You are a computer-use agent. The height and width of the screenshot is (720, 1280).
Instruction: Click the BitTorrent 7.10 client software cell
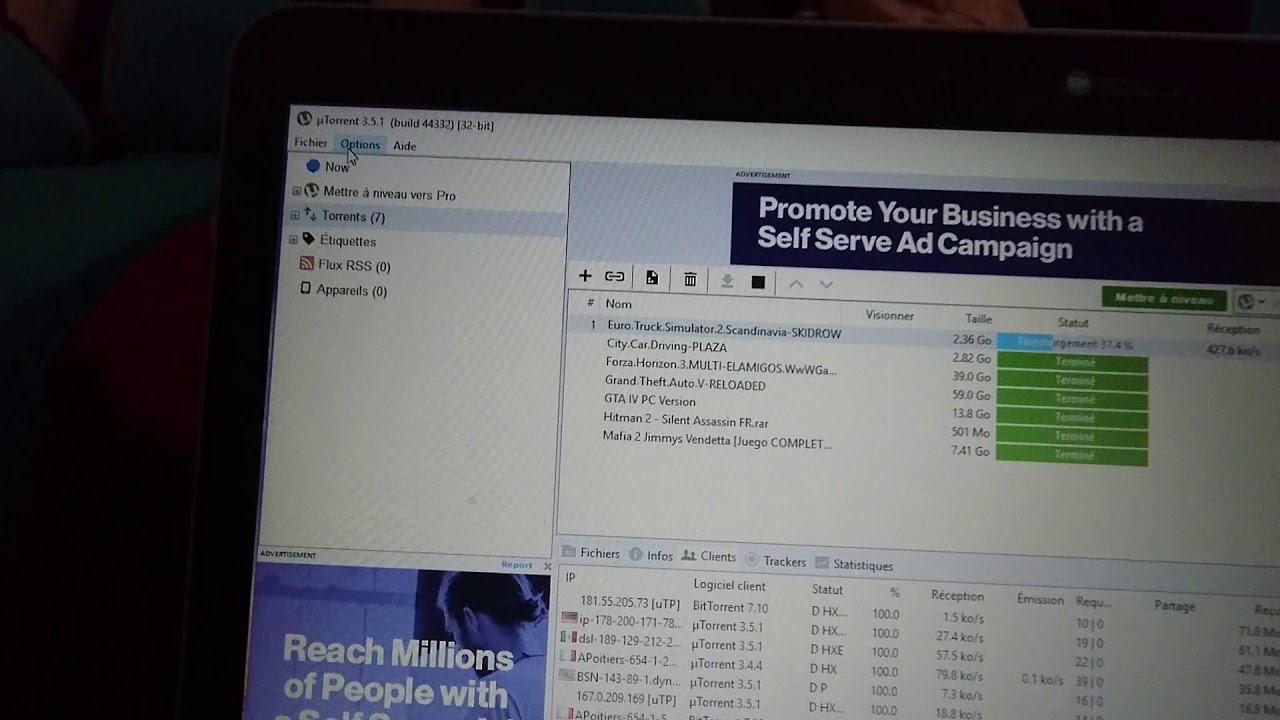pos(730,607)
